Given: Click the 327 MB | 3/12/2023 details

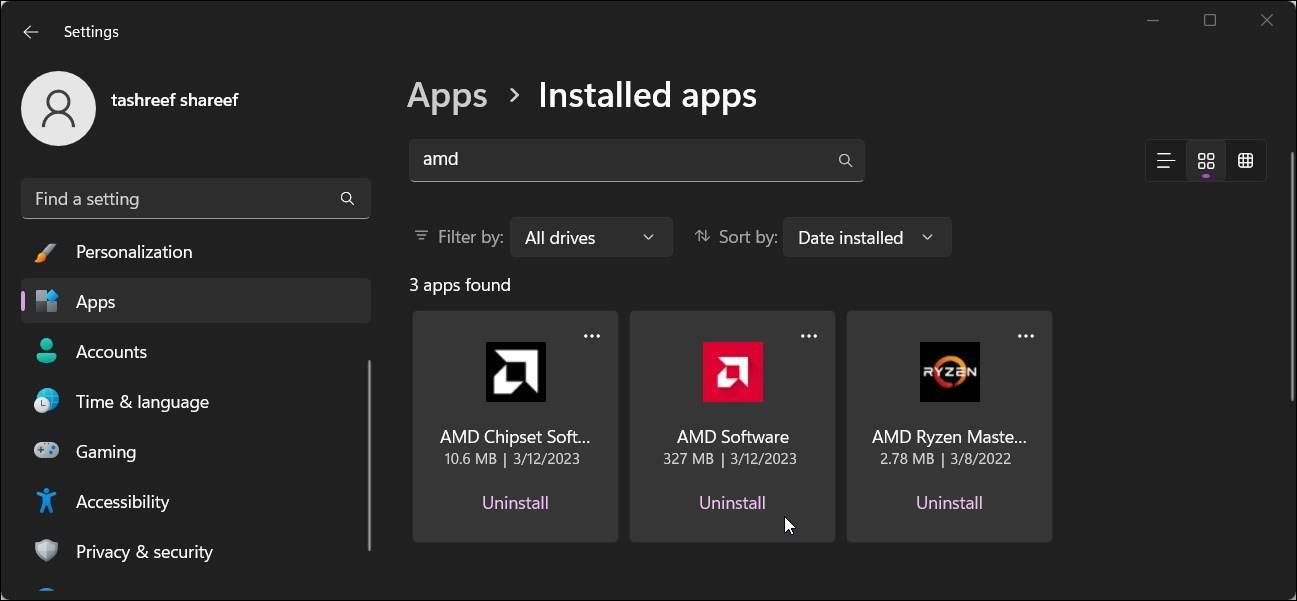Looking at the screenshot, I should coord(730,459).
